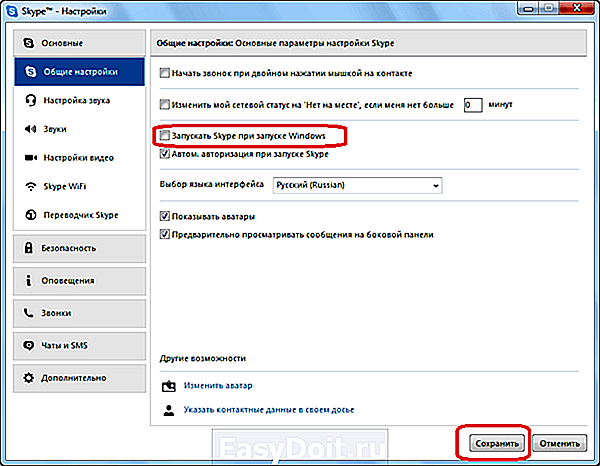The image size is (600, 466).
Task: Enable Изменить мой сетевой статус checkbox
Action: tap(165, 104)
